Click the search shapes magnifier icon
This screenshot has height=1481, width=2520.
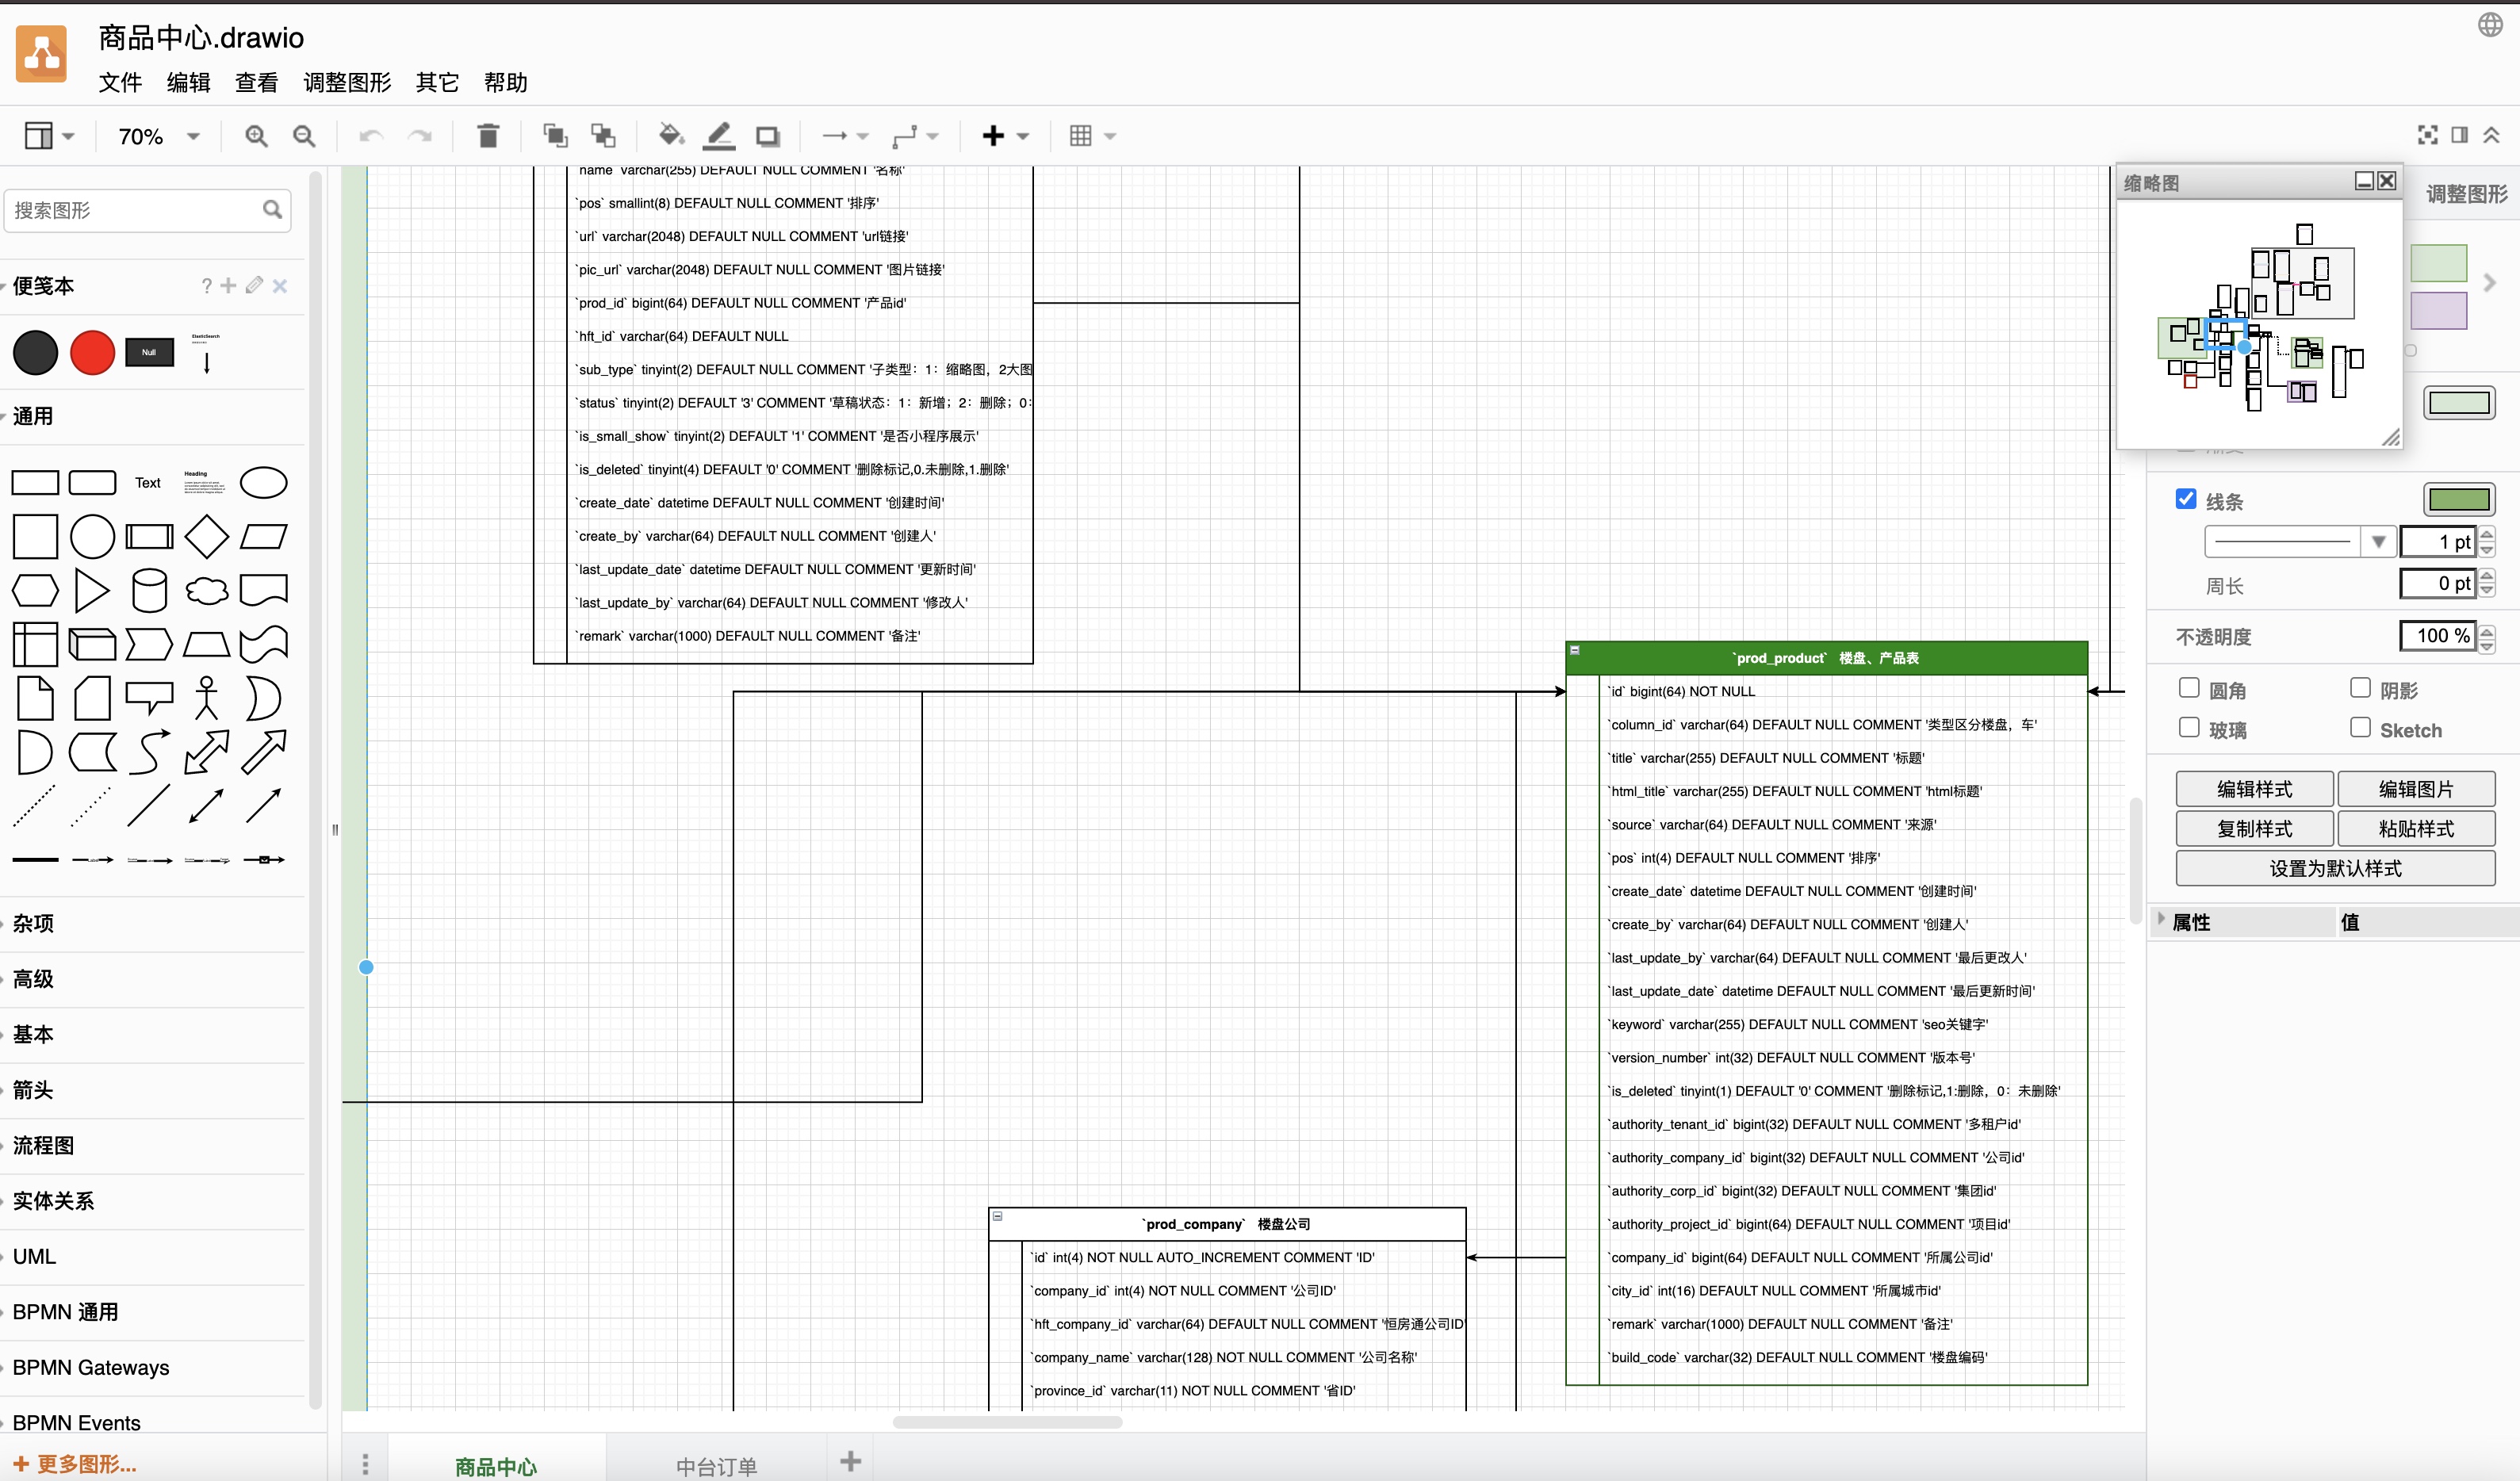pyautogui.click(x=272, y=210)
